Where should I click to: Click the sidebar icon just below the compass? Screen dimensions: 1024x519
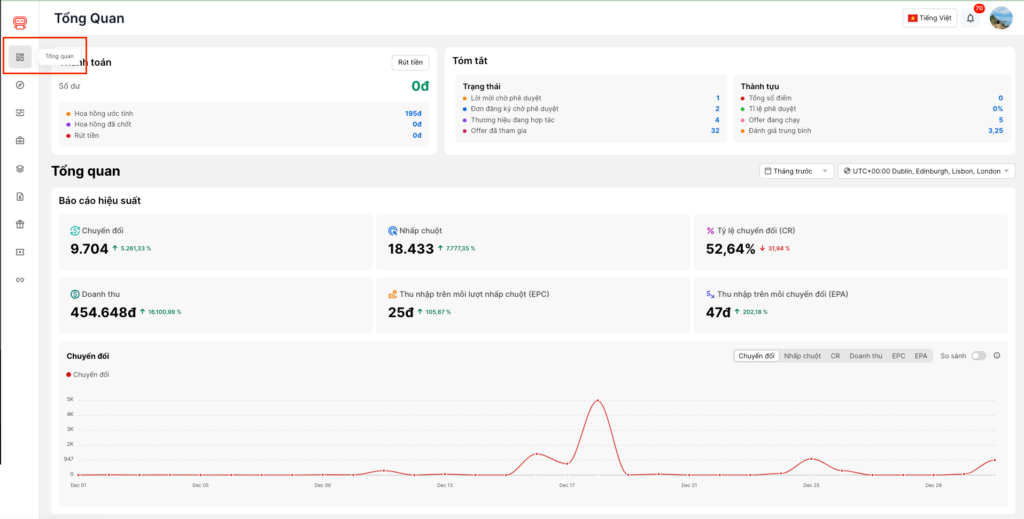[20, 112]
